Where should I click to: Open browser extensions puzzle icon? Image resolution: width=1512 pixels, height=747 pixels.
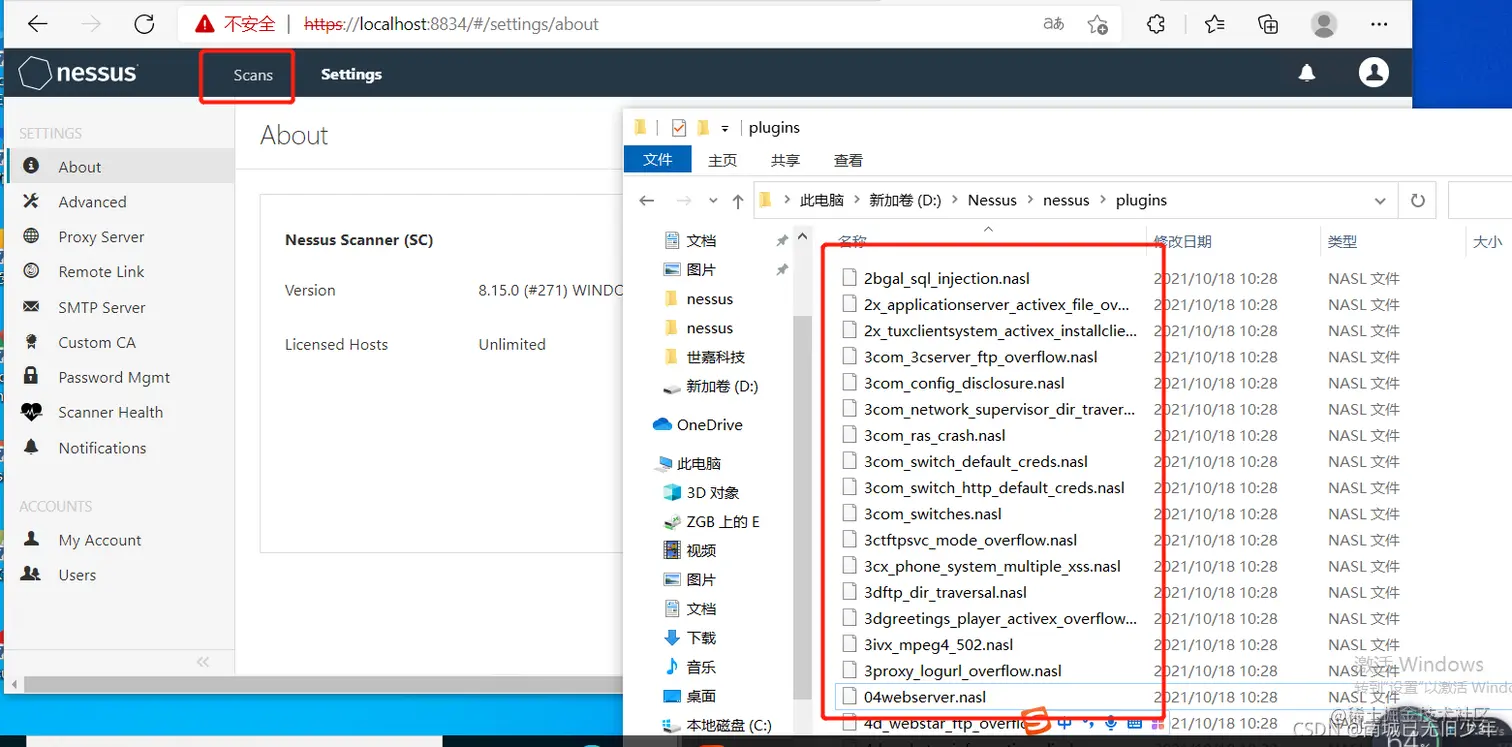1156,24
